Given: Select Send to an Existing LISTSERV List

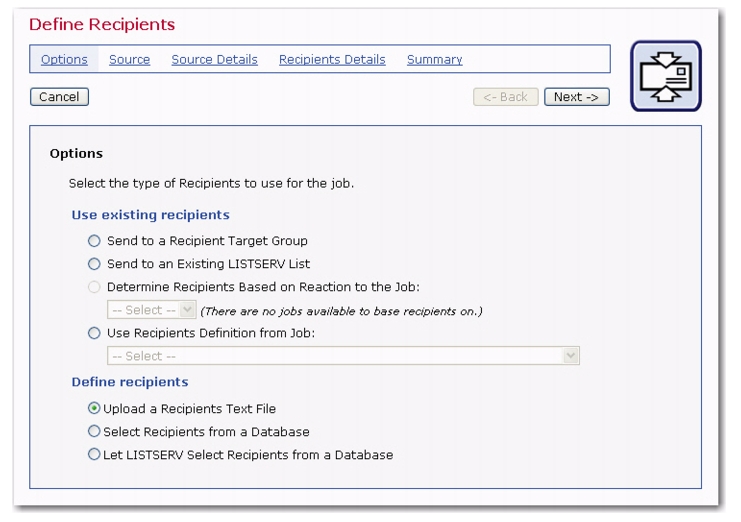Looking at the screenshot, I should [95, 264].
